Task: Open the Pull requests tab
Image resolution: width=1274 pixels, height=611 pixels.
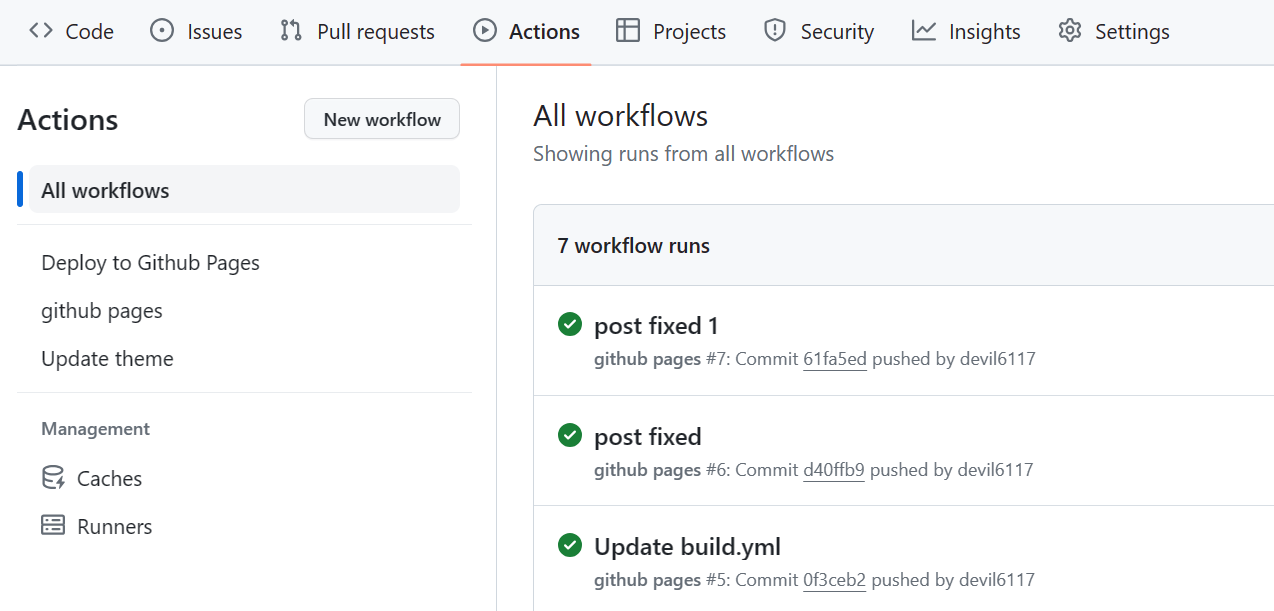Action: pyautogui.click(x=357, y=32)
